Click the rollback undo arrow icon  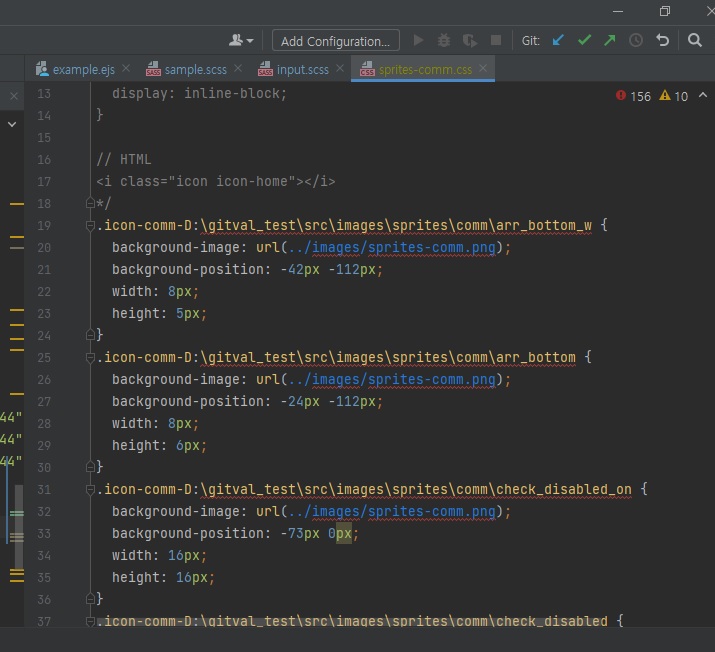(x=662, y=41)
